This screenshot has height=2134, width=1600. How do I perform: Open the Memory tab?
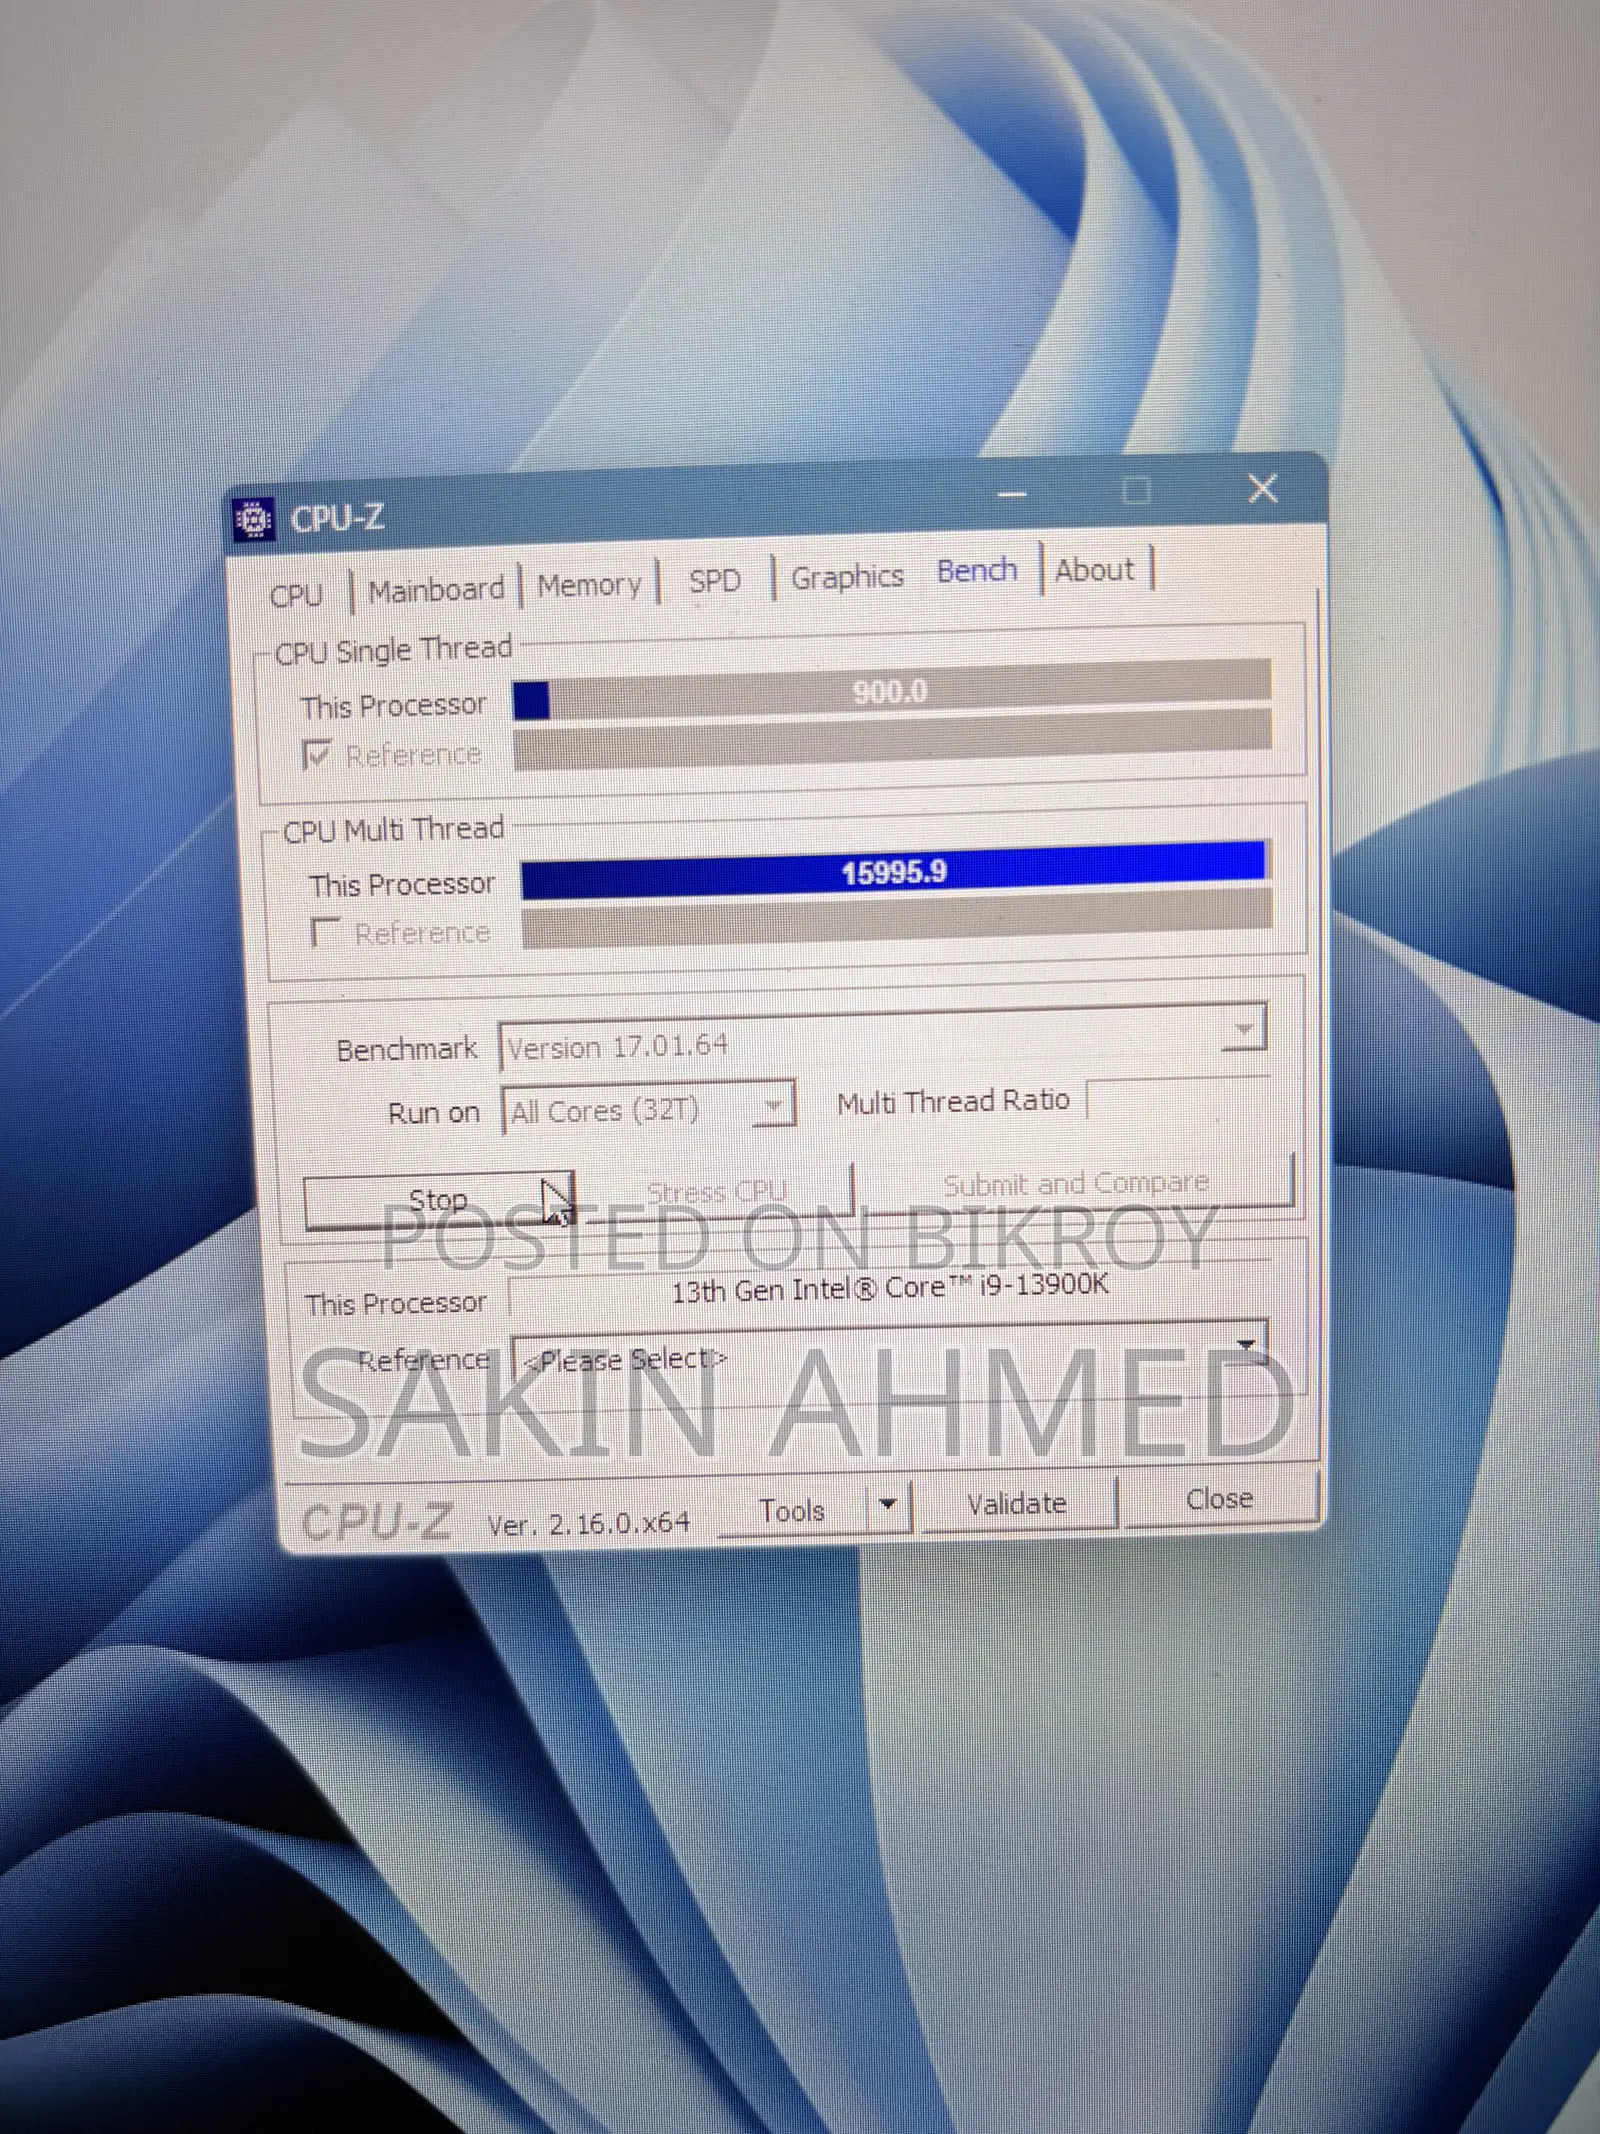[590, 585]
